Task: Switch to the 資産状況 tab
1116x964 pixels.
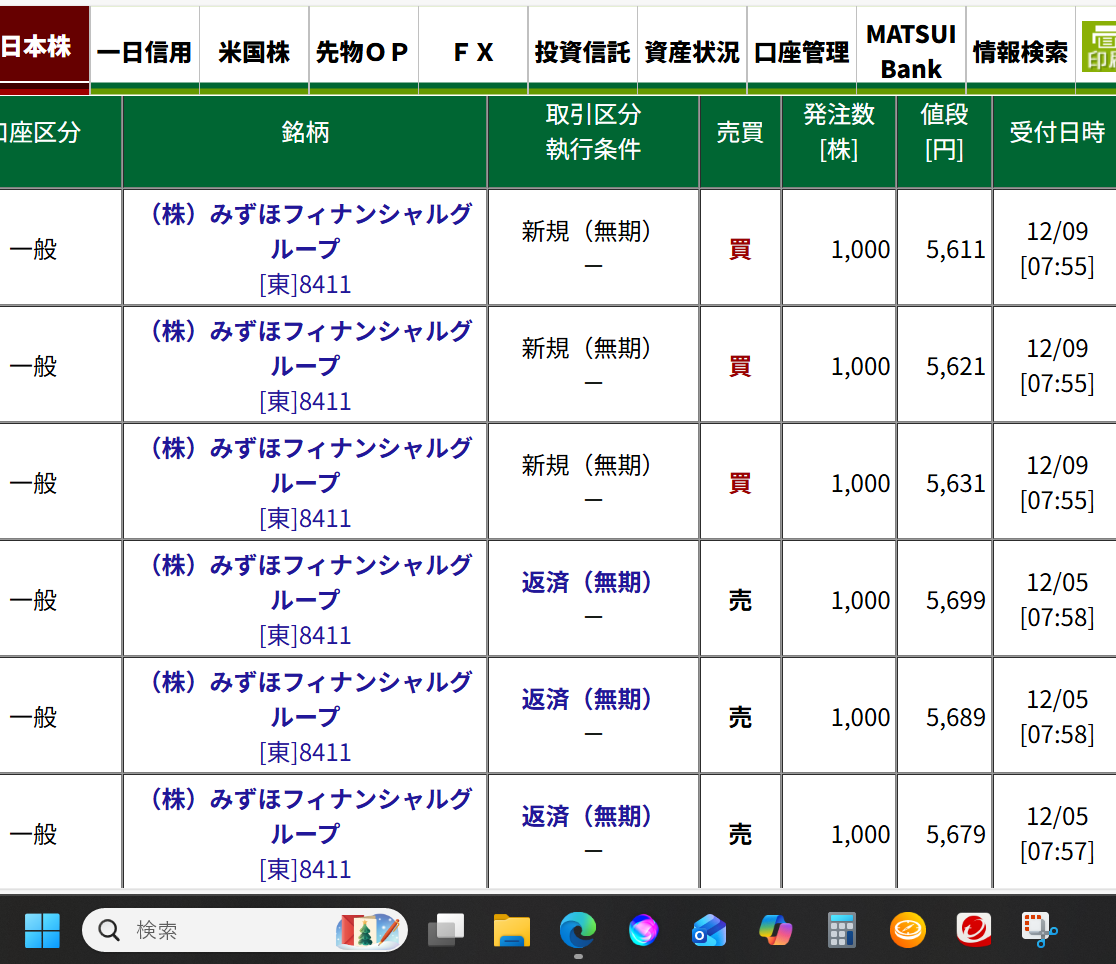Action: 692,52
